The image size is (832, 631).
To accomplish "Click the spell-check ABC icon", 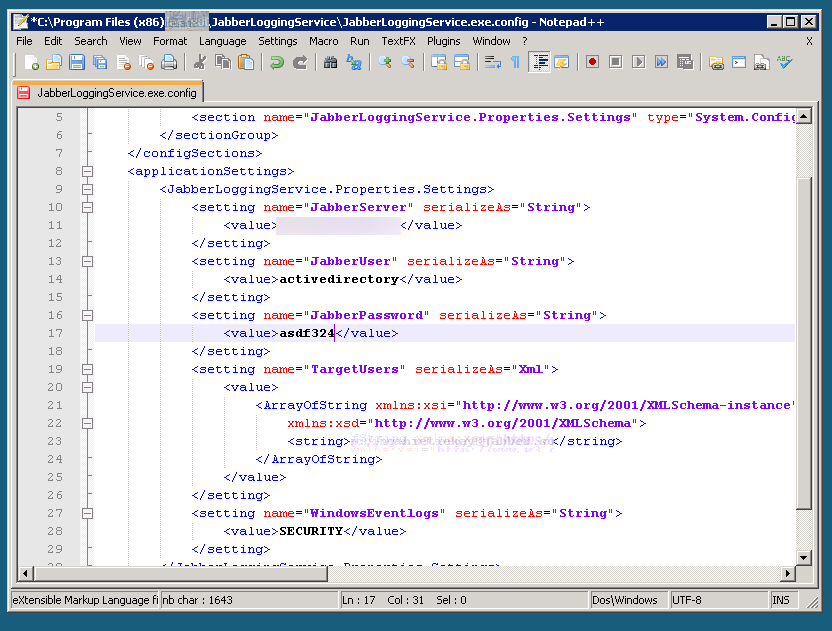I will 785,63.
